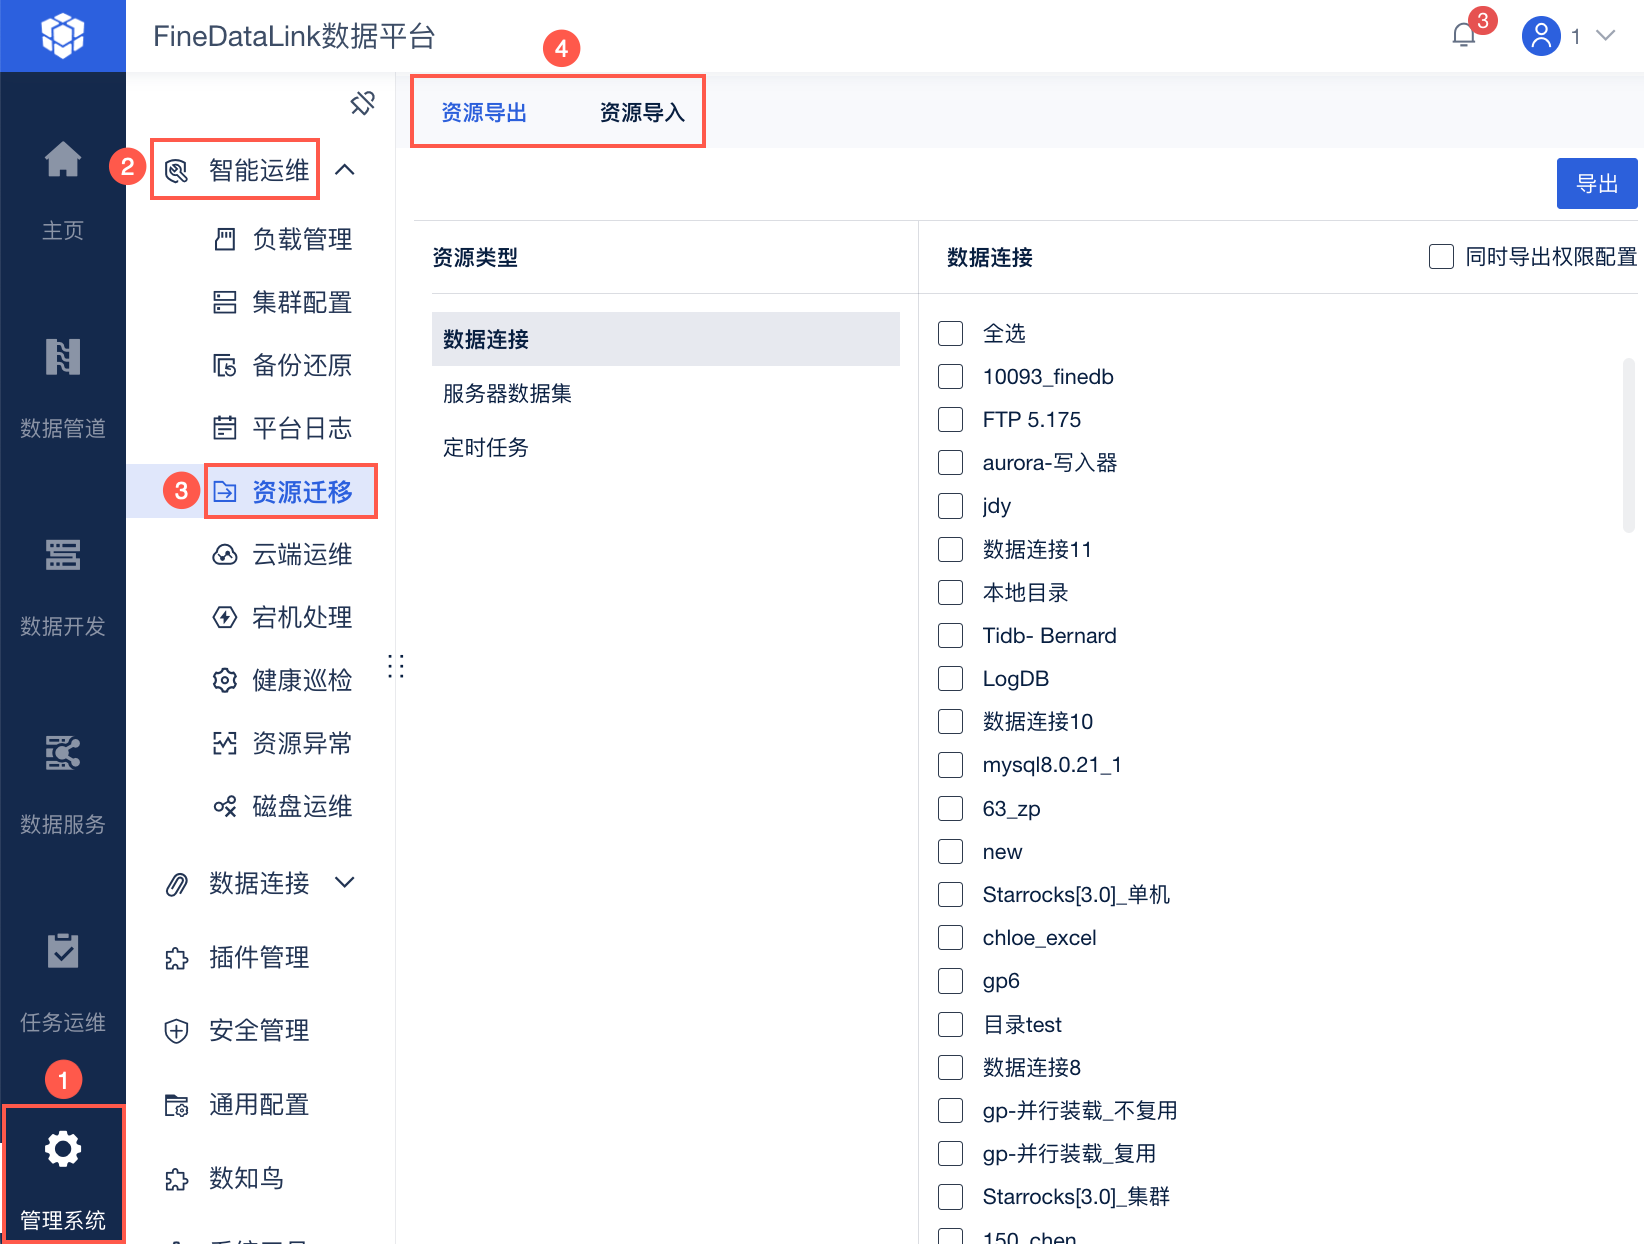This screenshot has height=1244, width=1644.
Task: Open 健康巡检 in sidebar
Action: point(302,680)
